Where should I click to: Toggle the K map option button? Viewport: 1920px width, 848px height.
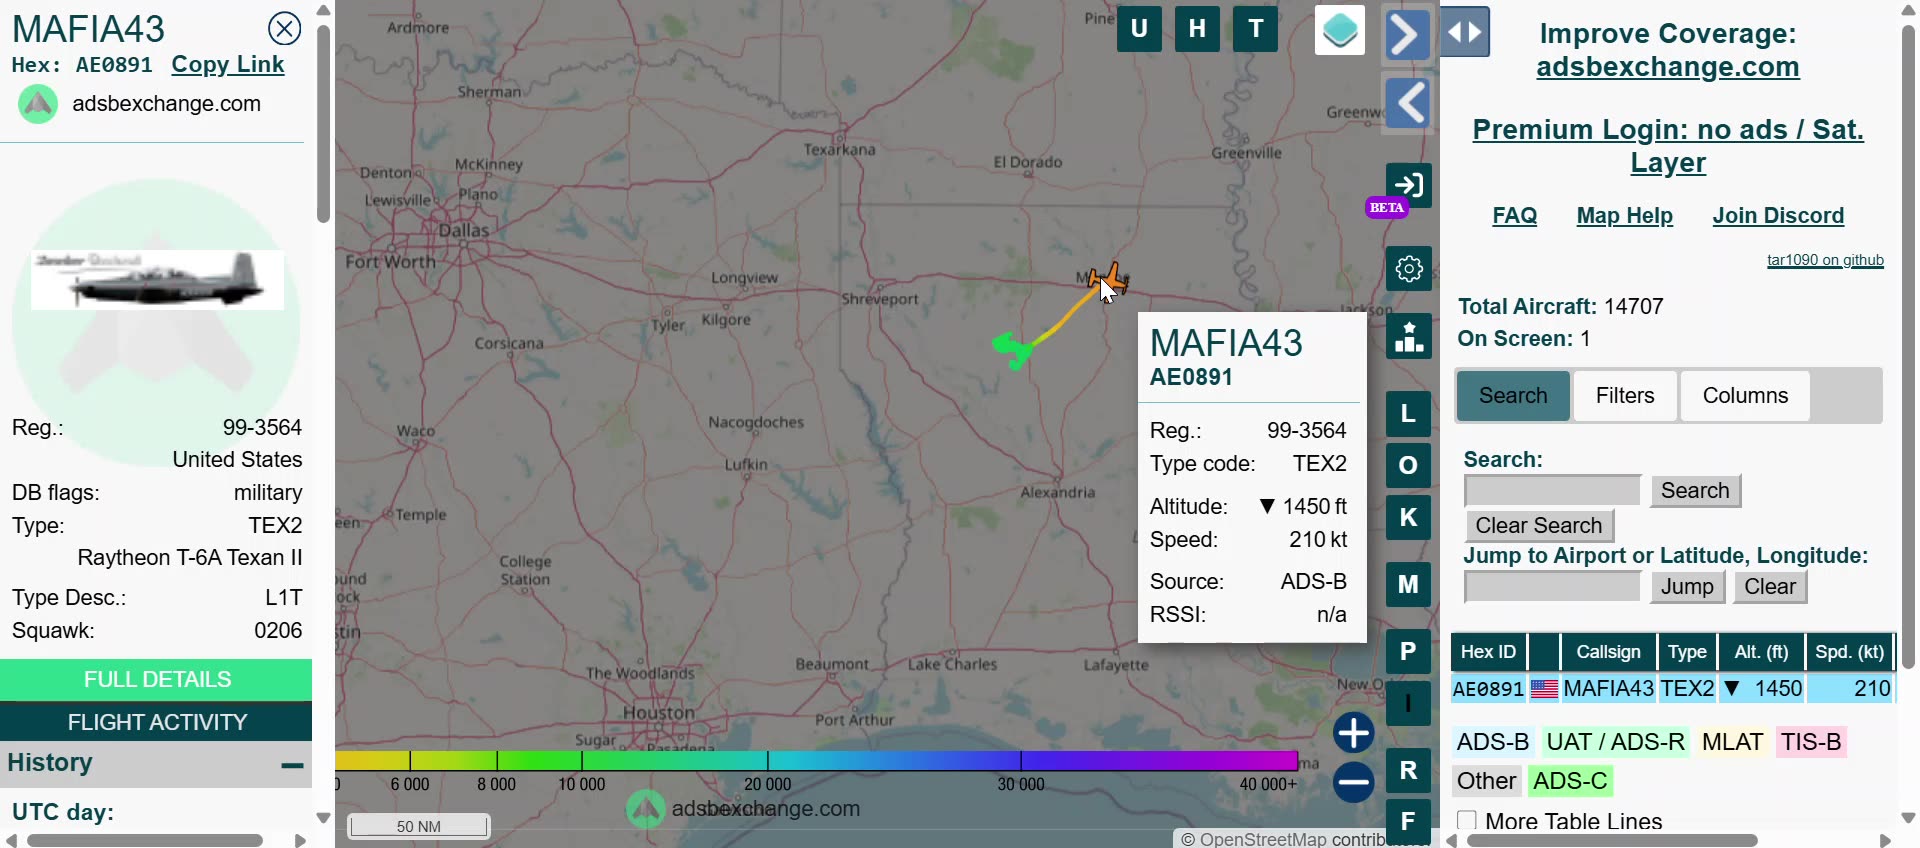(x=1408, y=518)
